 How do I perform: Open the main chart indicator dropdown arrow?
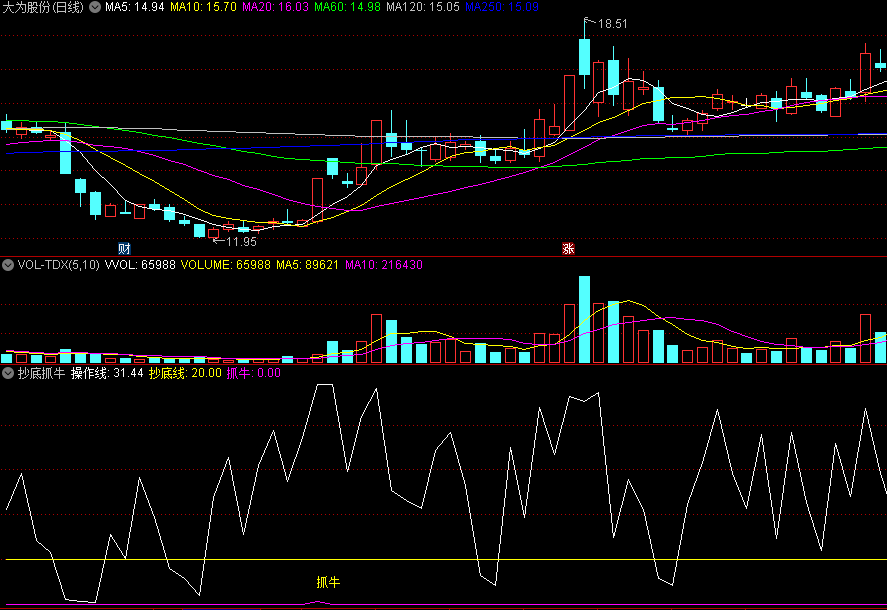95,7
